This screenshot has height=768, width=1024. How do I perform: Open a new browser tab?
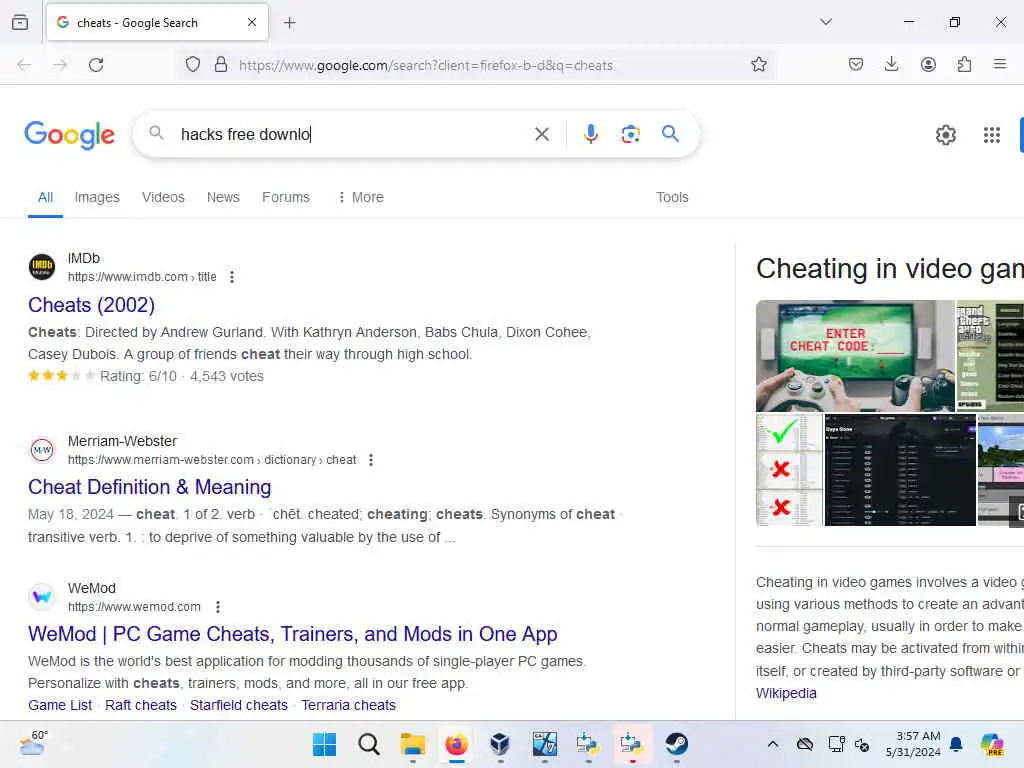[289, 23]
